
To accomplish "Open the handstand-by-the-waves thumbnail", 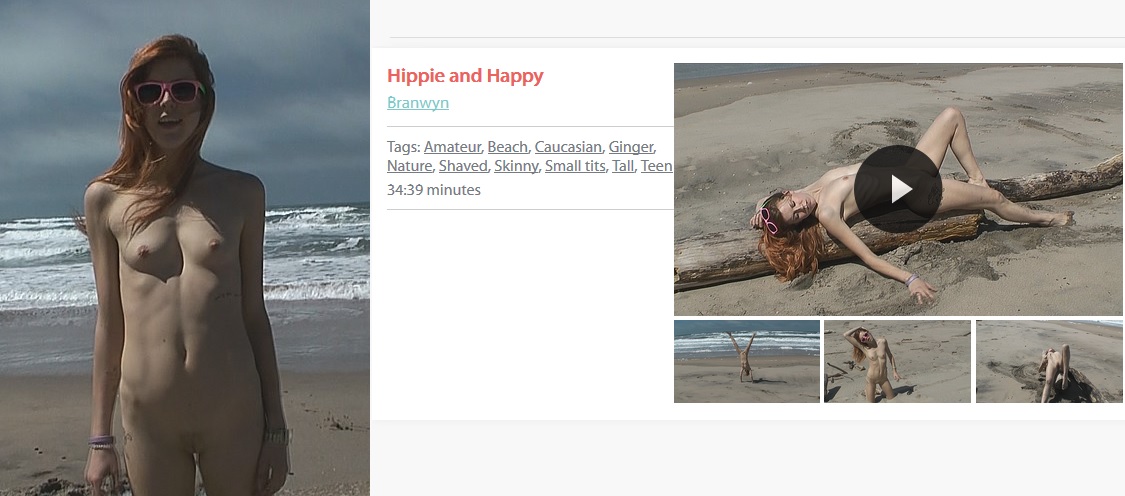I will click(x=747, y=361).
